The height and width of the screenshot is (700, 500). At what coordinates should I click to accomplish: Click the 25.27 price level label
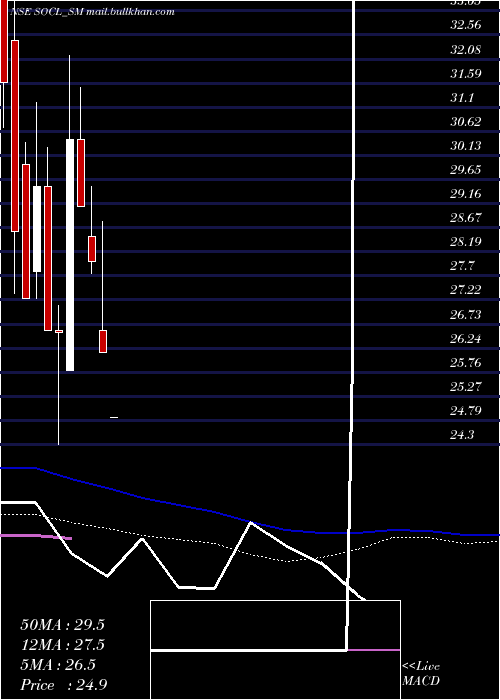pyautogui.click(x=466, y=387)
